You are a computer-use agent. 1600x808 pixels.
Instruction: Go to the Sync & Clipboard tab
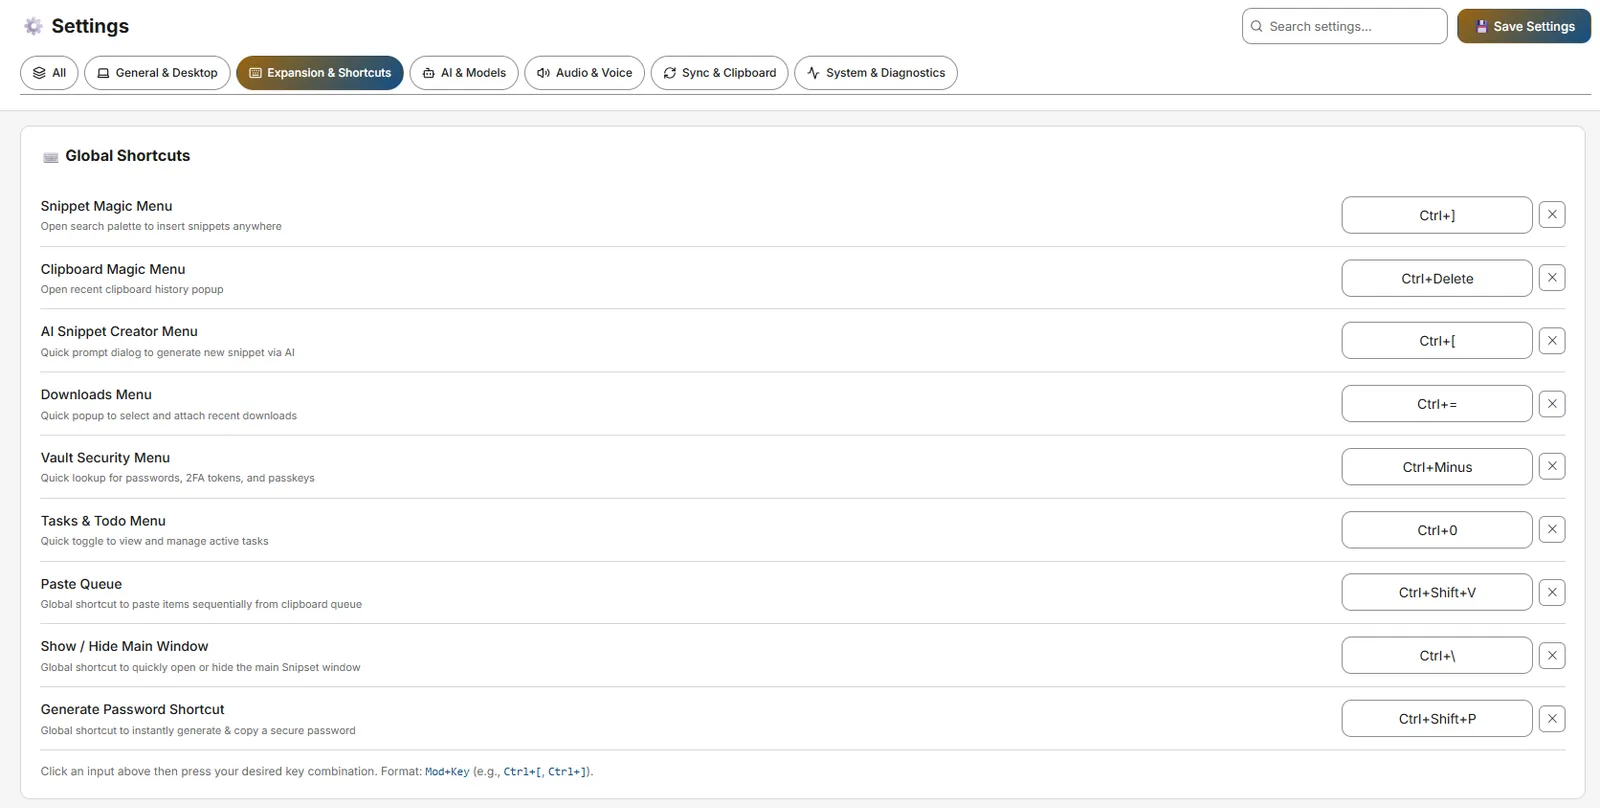click(x=720, y=73)
